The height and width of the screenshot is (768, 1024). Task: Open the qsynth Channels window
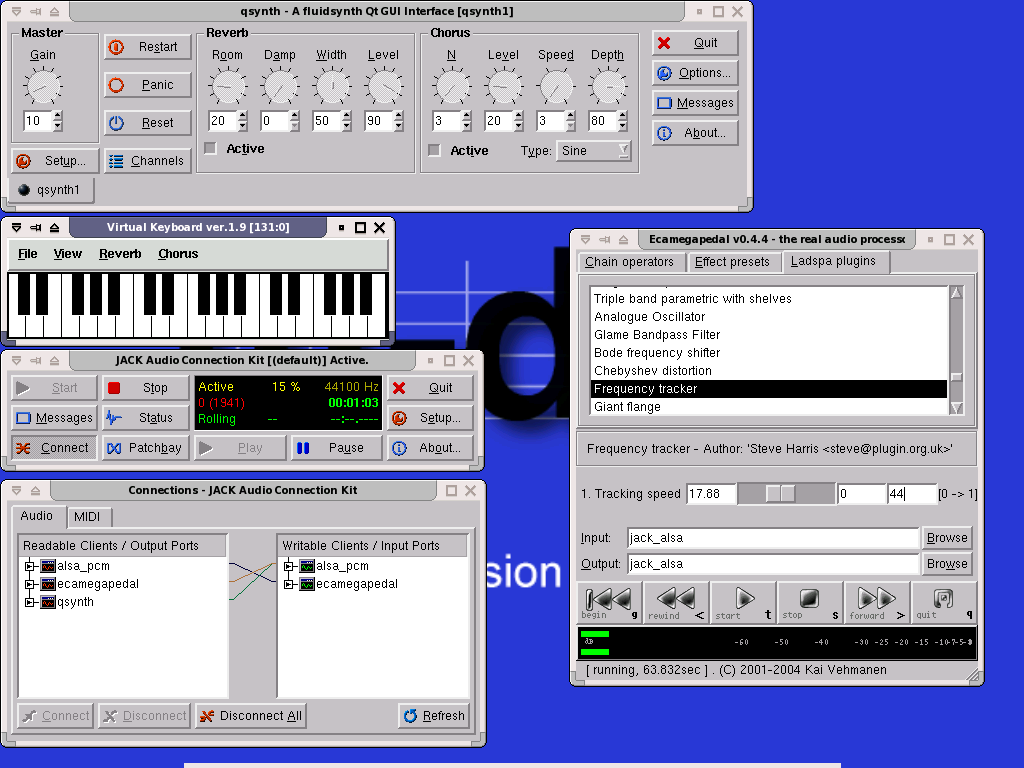146,161
